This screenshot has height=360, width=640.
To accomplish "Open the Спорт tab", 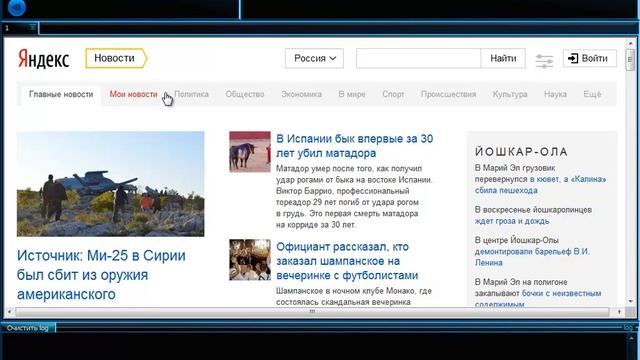I will click(x=393, y=94).
